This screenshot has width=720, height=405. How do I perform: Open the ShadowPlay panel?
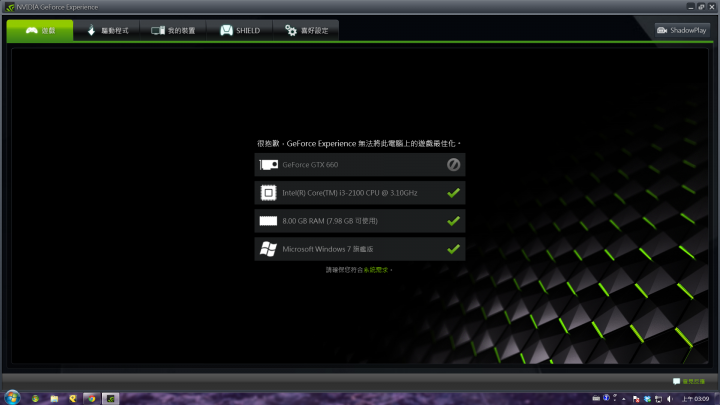[682, 30]
